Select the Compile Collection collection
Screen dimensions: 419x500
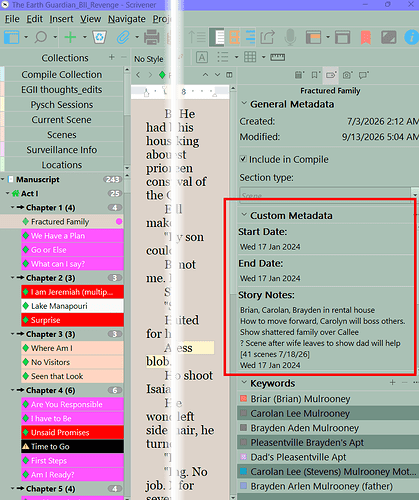(x=62, y=74)
